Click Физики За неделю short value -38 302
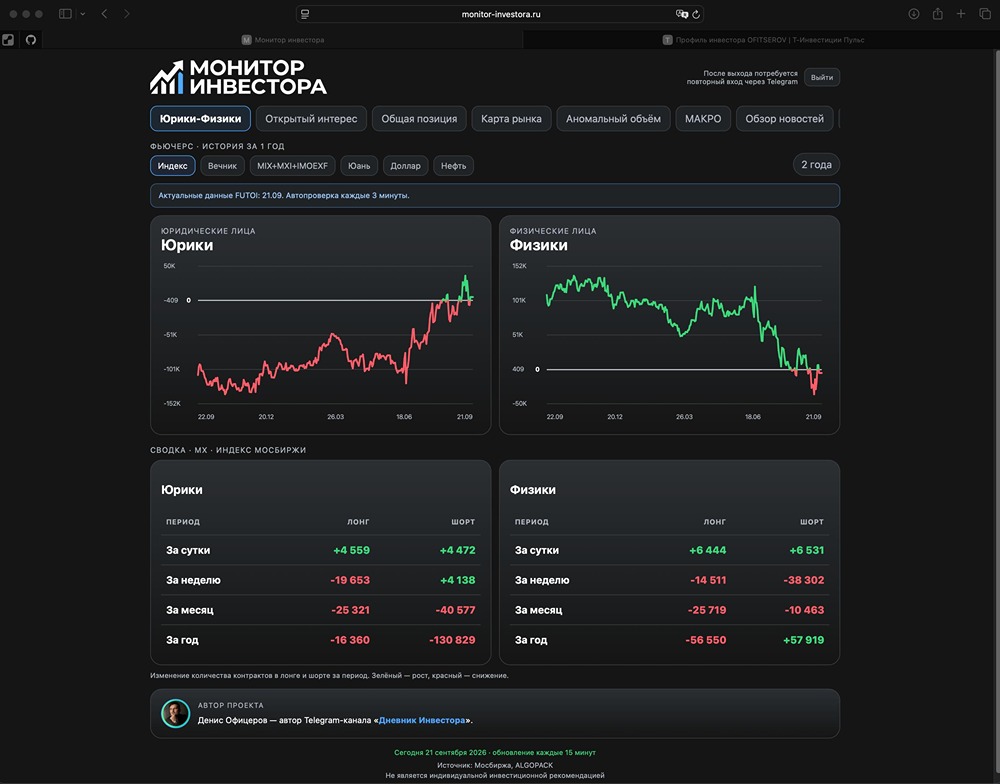Image resolution: width=1000 pixels, height=784 pixels. coord(804,580)
